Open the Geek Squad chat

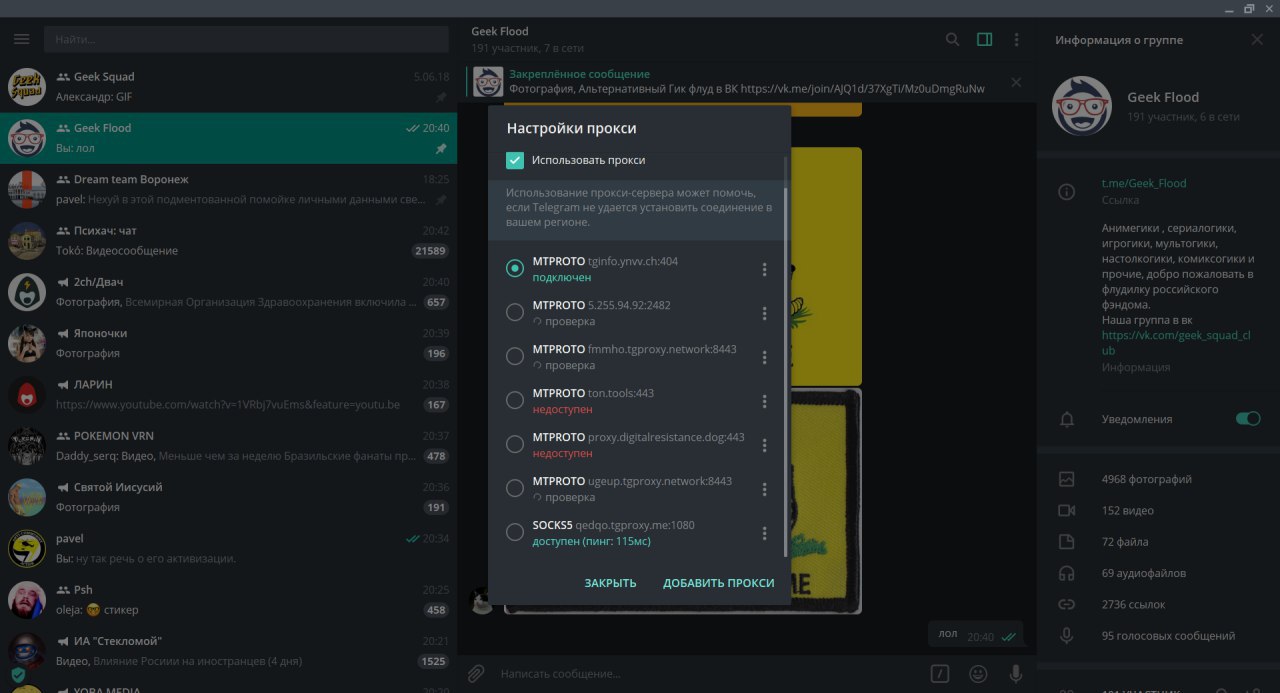pos(228,87)
